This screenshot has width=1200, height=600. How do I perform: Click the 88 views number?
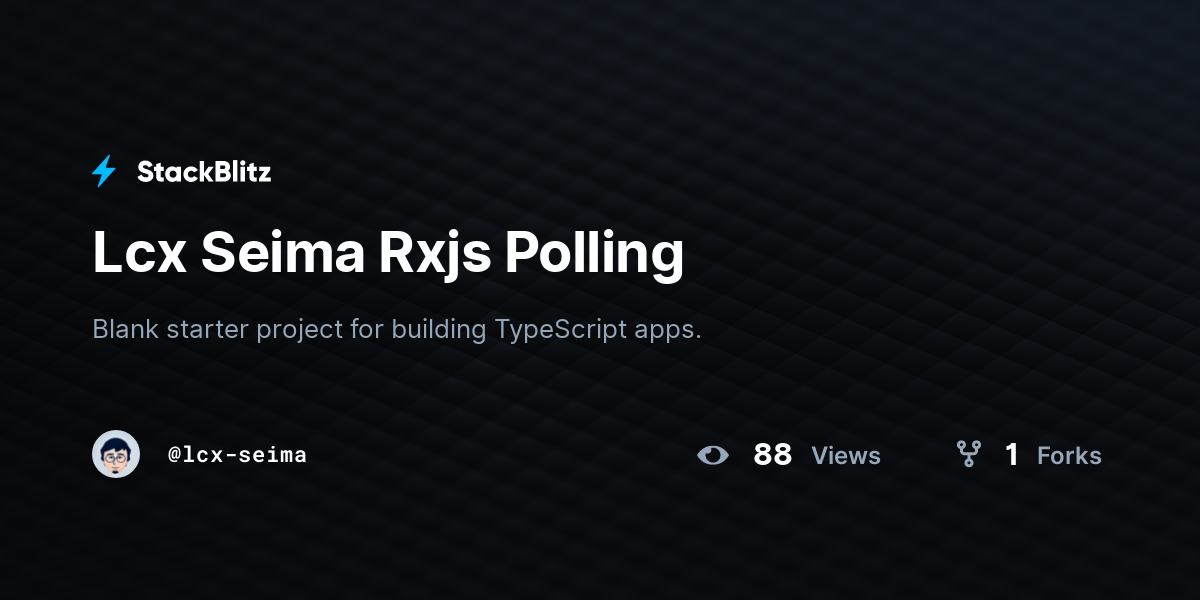click(x=773, y=455)
